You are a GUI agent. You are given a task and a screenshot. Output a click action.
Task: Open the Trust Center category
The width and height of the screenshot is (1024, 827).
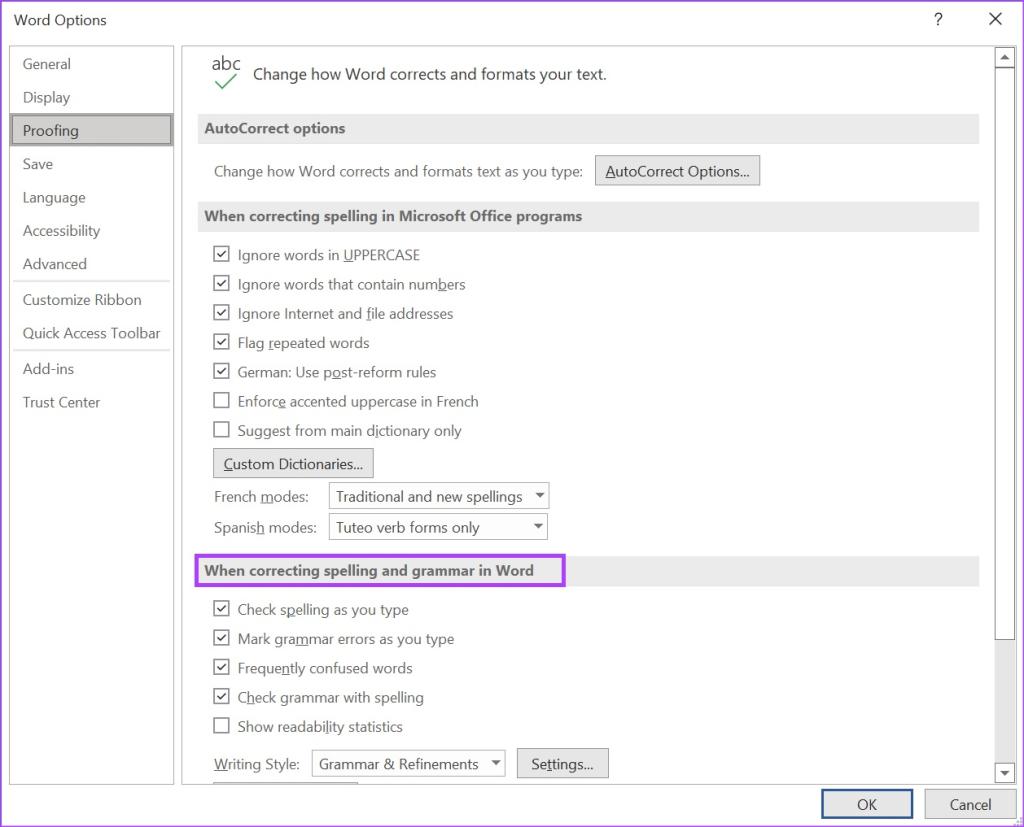(x=91, y=402)
